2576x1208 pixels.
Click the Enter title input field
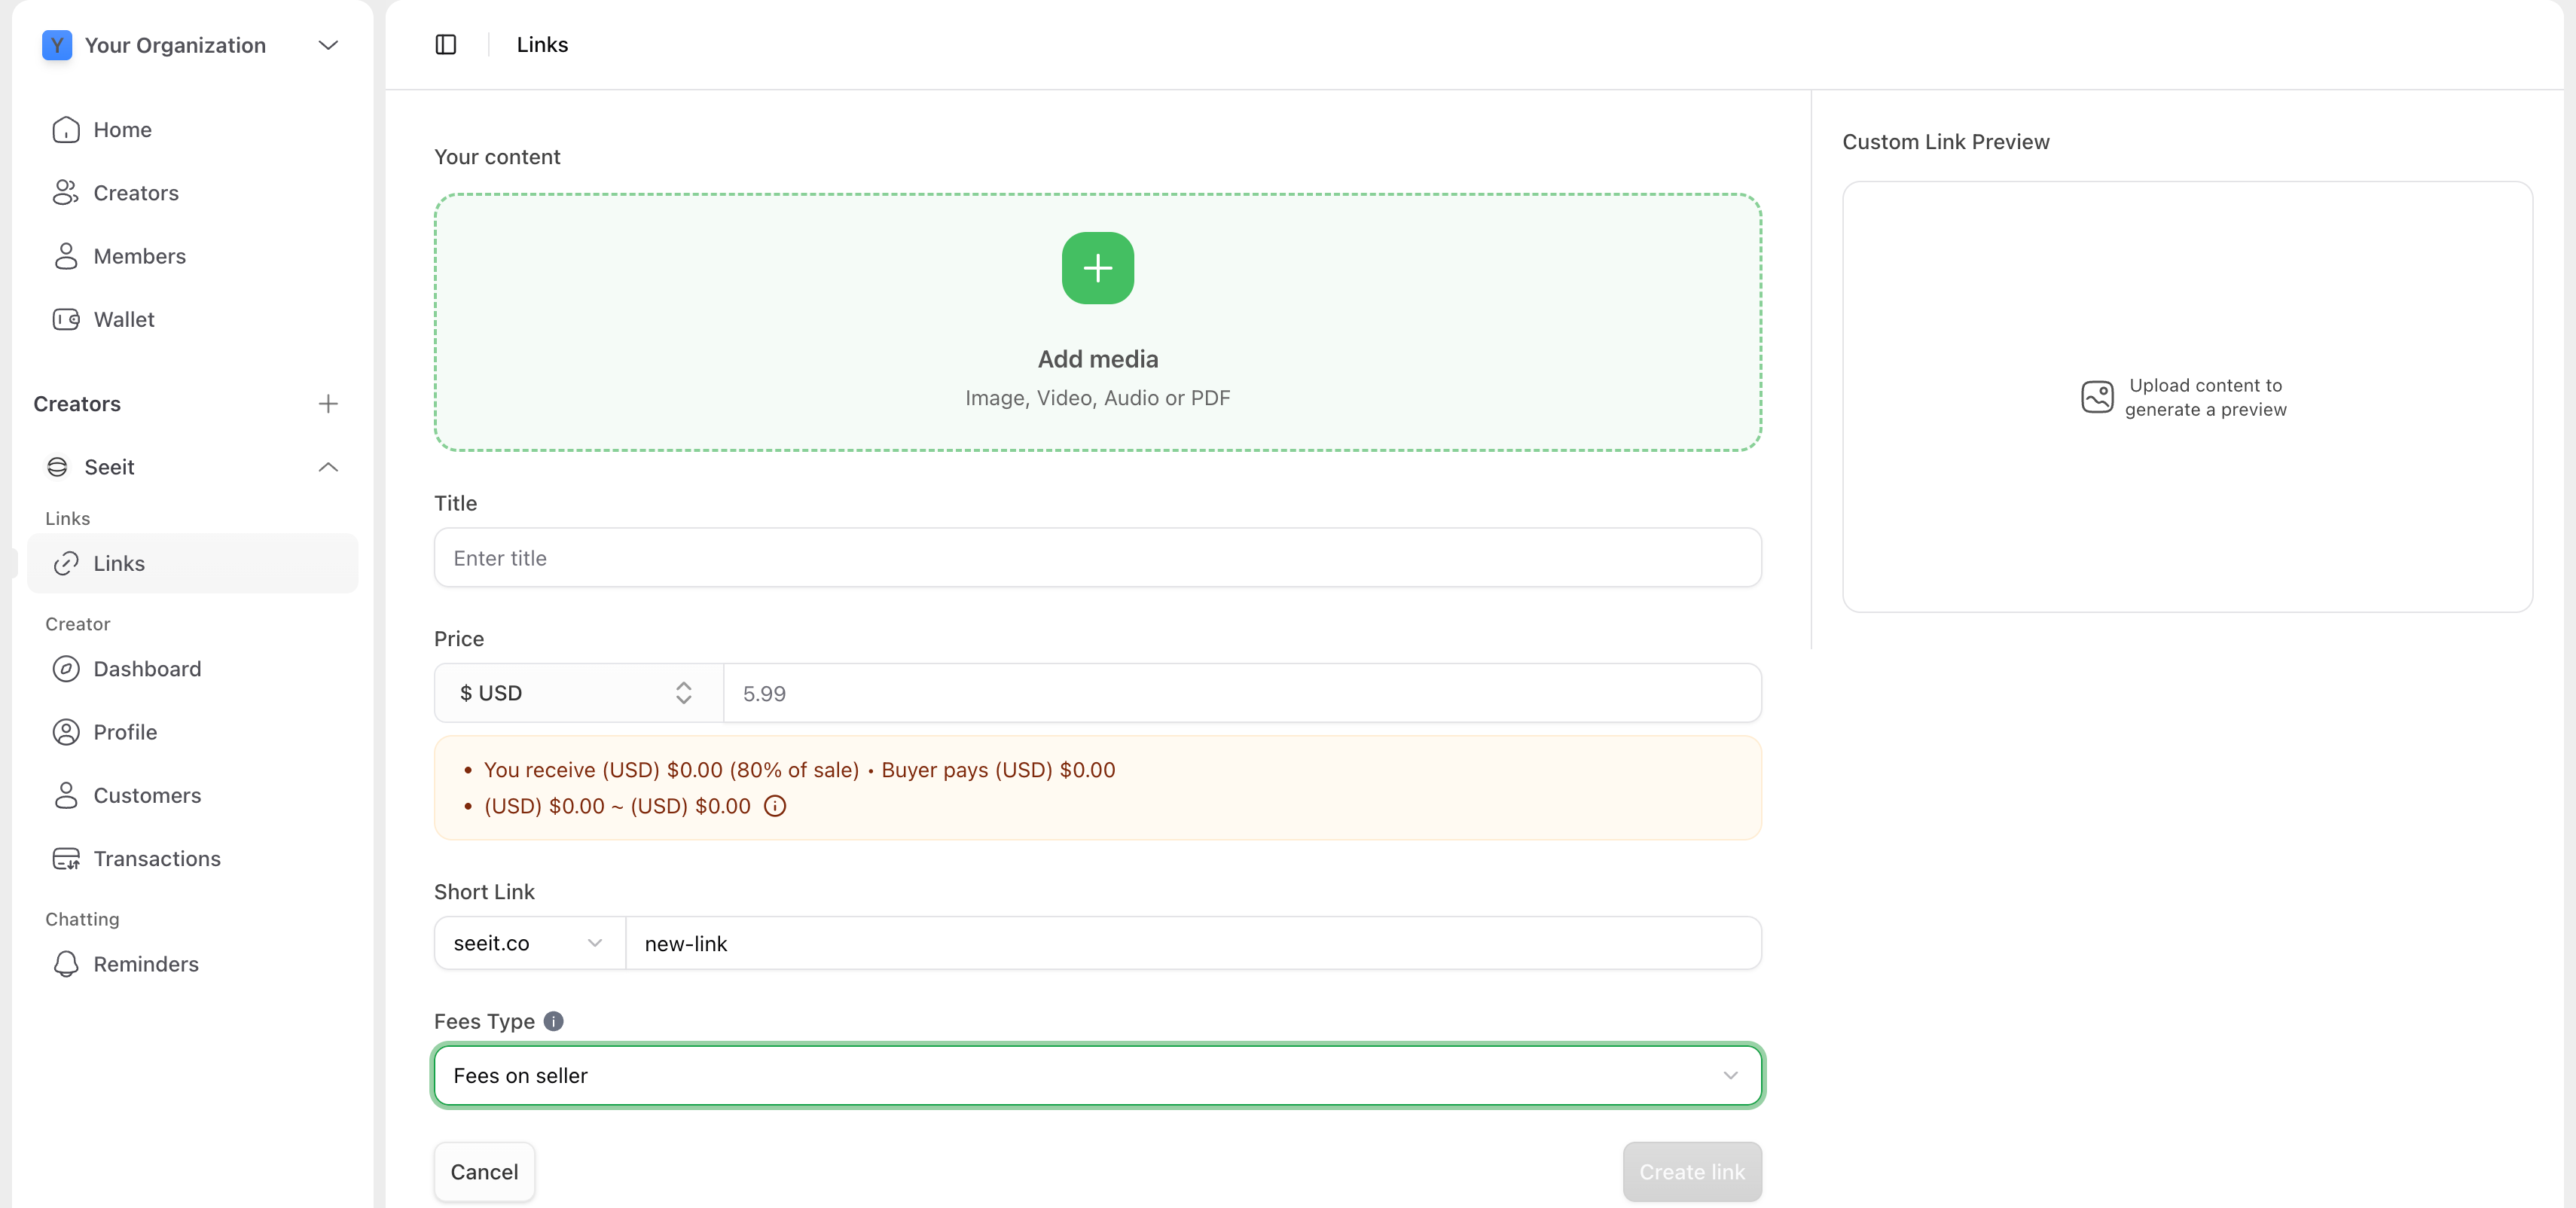pyautogui.click(x=1097, y=558)
